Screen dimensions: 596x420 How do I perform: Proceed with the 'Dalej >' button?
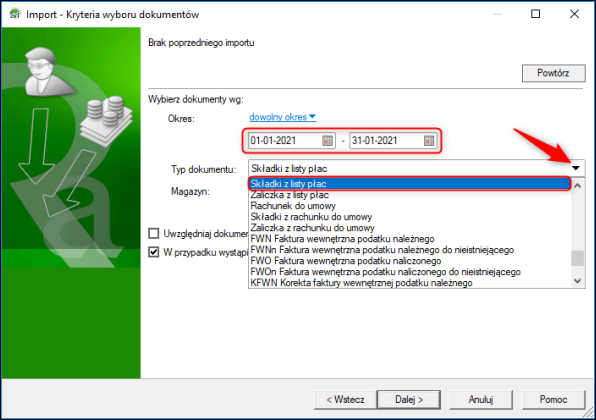409,399
